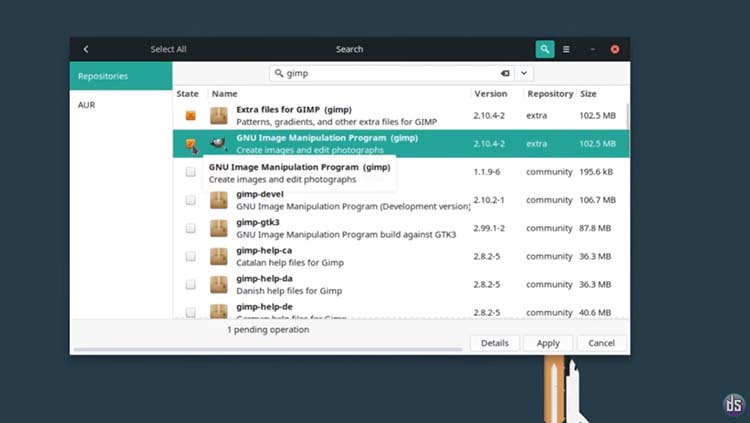This screenshot has width=750, height=423.
Task: Click the gimp-help-ca package icon
Action: 219,256
